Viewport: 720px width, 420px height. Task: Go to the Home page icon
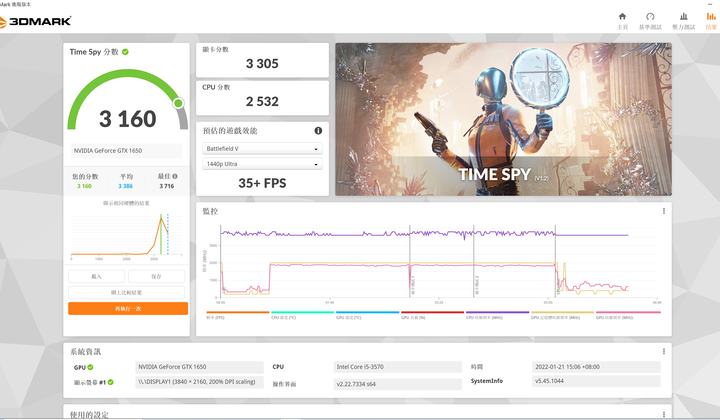point(622,17)
